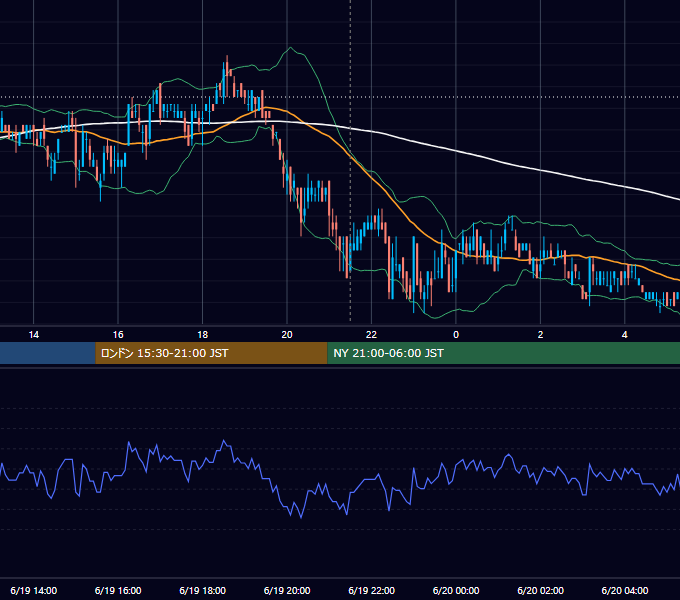This screenshot has width=680, height=600.
Task: Click the 2 hour axis label
Action: click(x=540, y=335)
